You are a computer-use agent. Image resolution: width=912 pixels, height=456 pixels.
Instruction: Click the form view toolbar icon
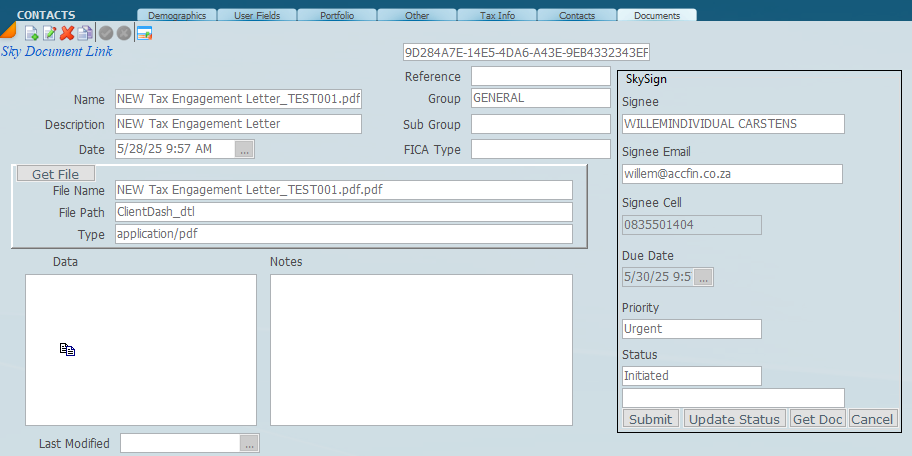[144, 33]
